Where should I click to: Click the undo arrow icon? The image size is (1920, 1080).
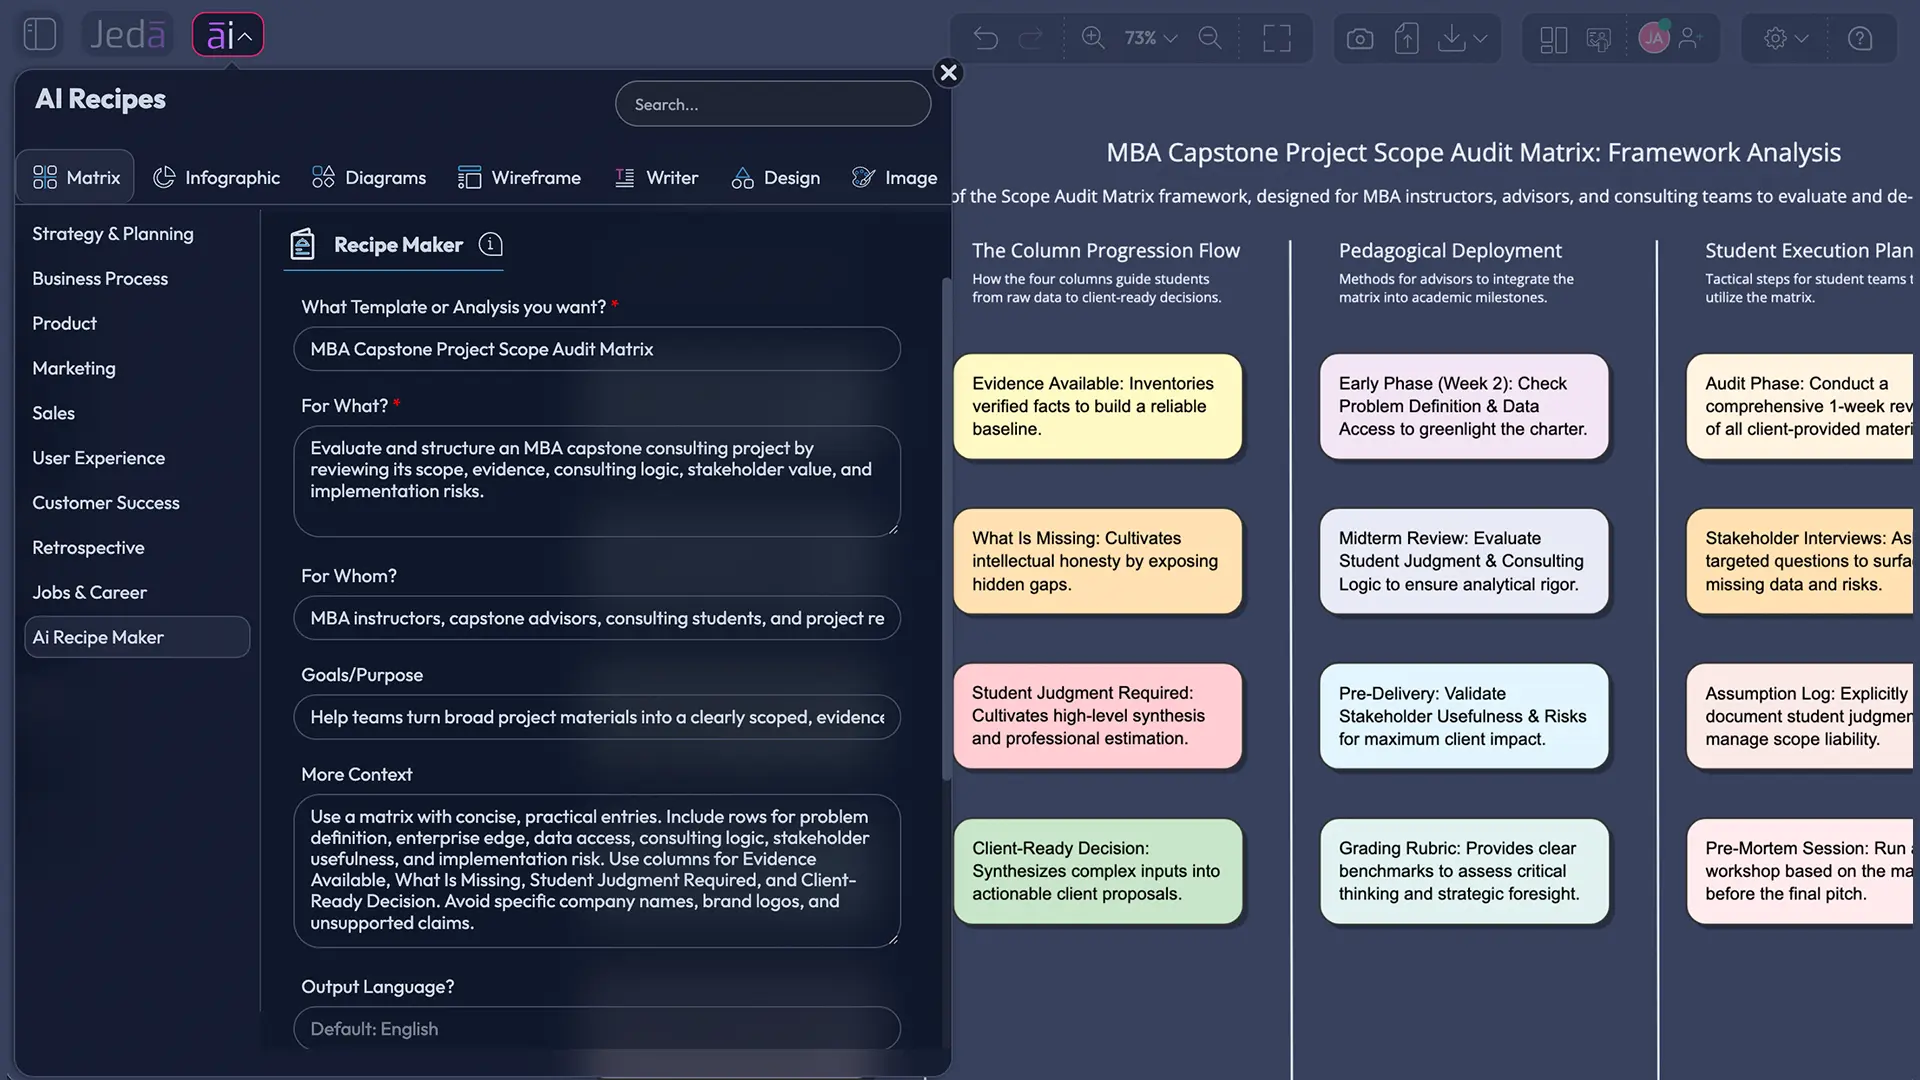pos(986,38)
